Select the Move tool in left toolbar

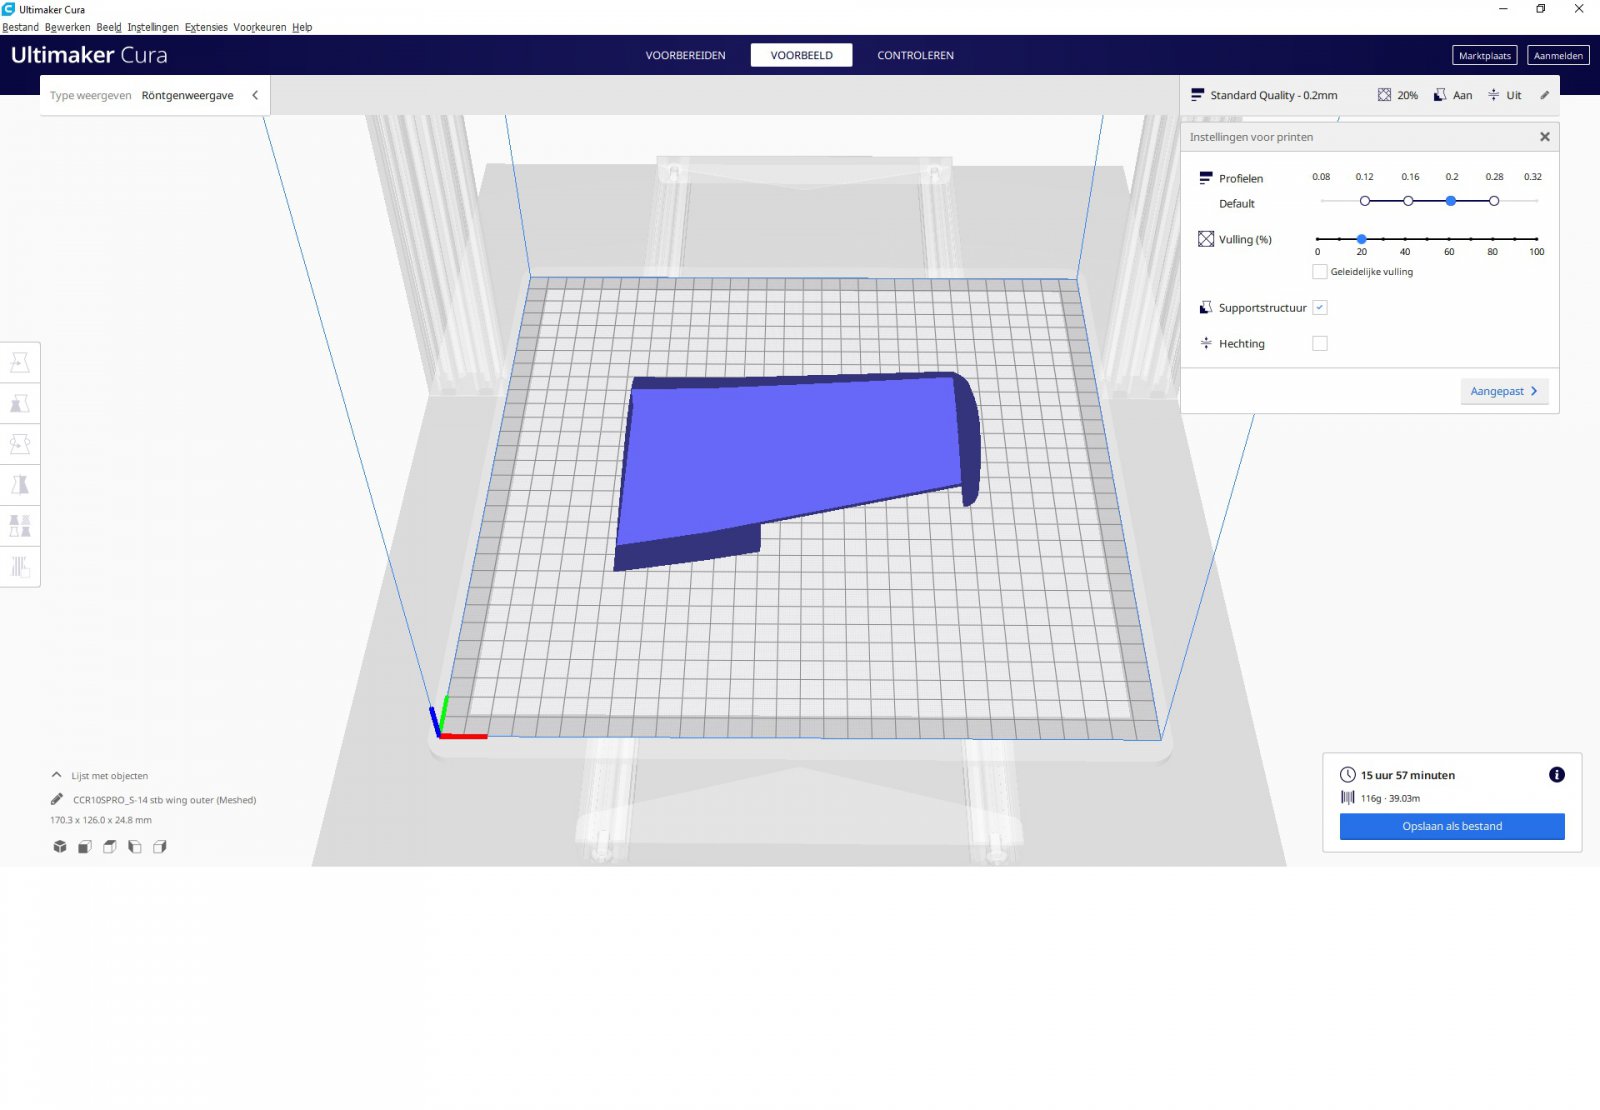click(20, 362)
